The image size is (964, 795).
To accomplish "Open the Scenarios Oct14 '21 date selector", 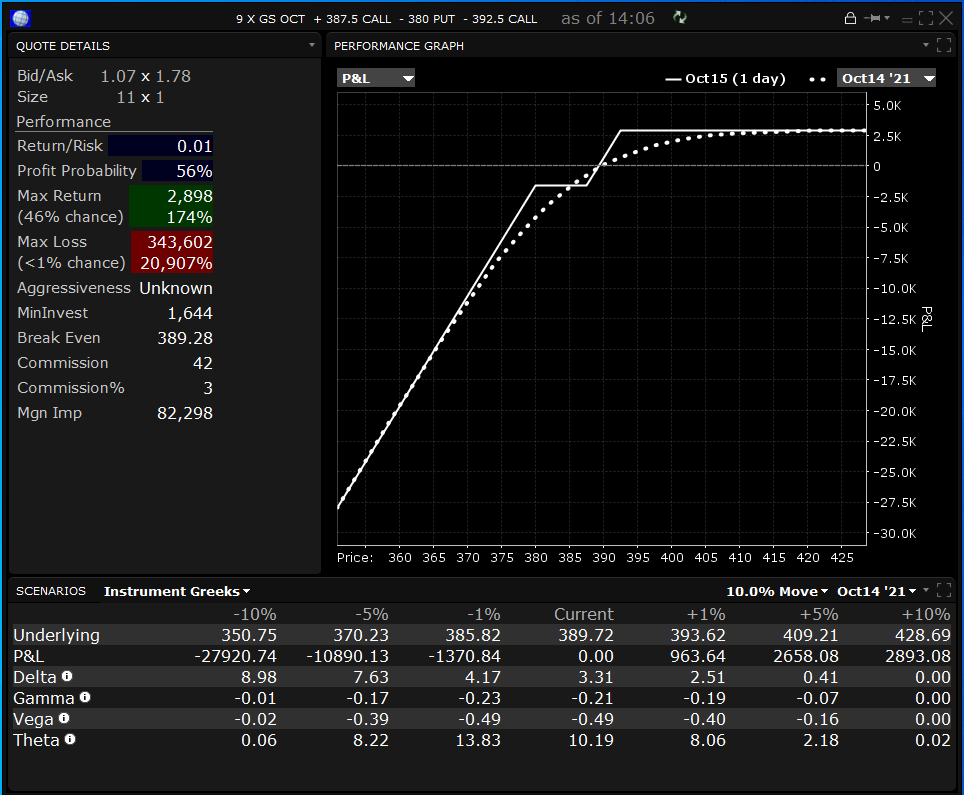I will tap(876, 591).
